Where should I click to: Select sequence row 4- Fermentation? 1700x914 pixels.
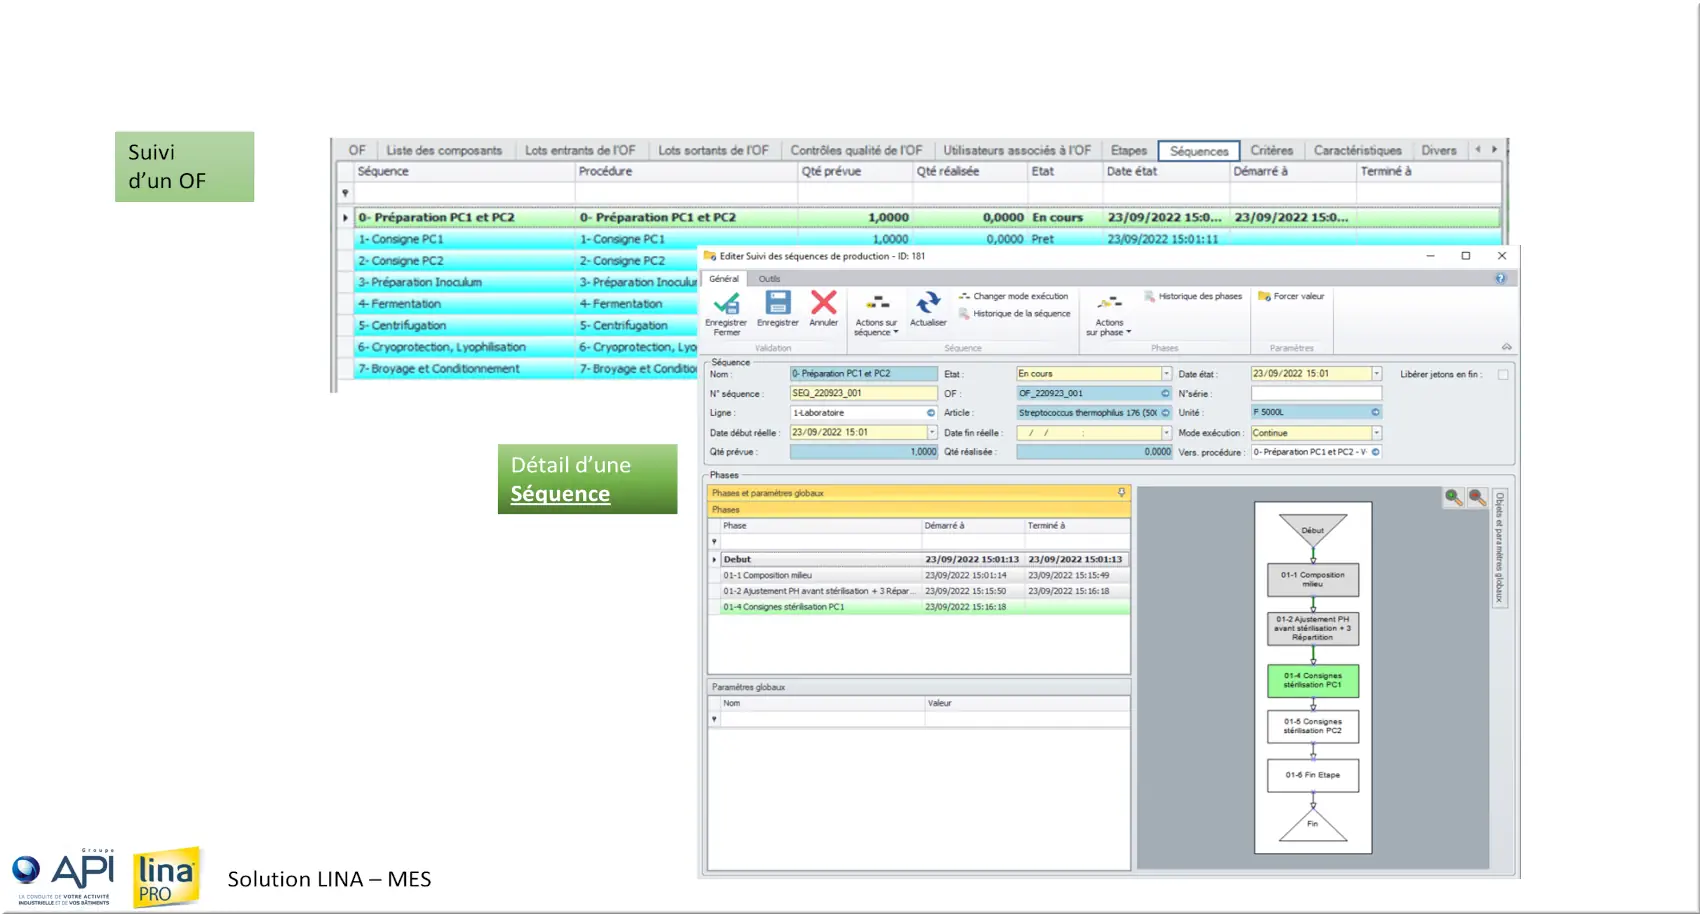pos(526,304)
